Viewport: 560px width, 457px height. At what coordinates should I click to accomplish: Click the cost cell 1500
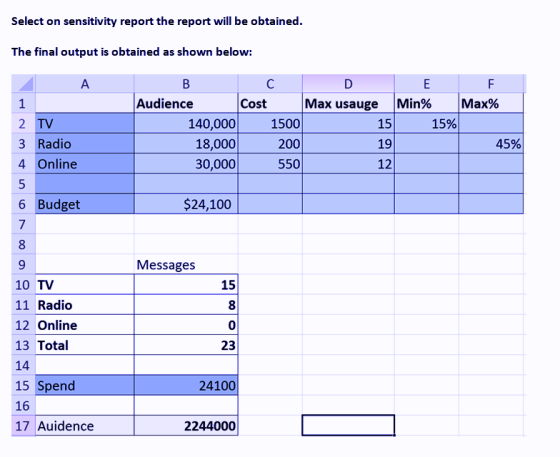point(270,124)
